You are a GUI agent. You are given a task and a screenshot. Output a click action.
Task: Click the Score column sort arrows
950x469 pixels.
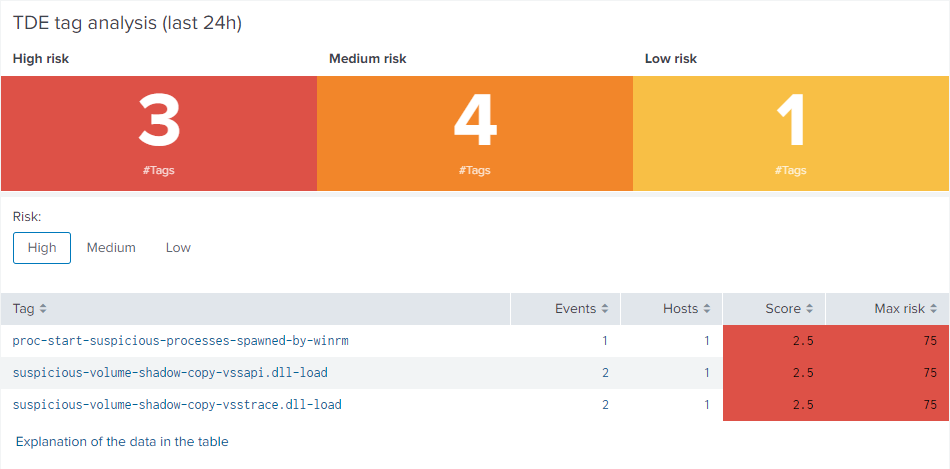tap(810, 309)
